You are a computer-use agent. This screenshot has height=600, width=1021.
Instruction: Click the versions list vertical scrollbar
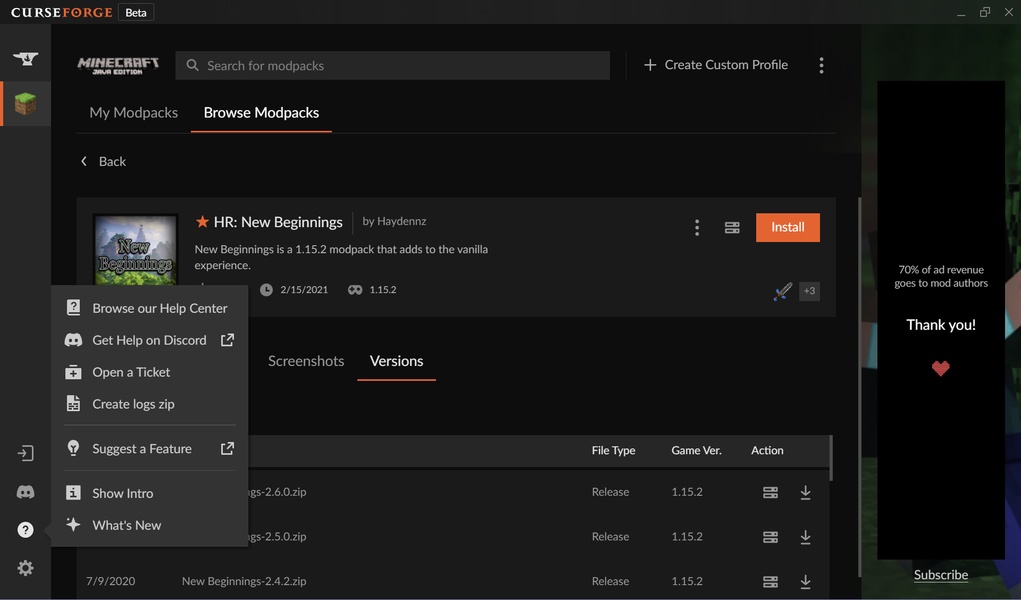coord(831,458)
